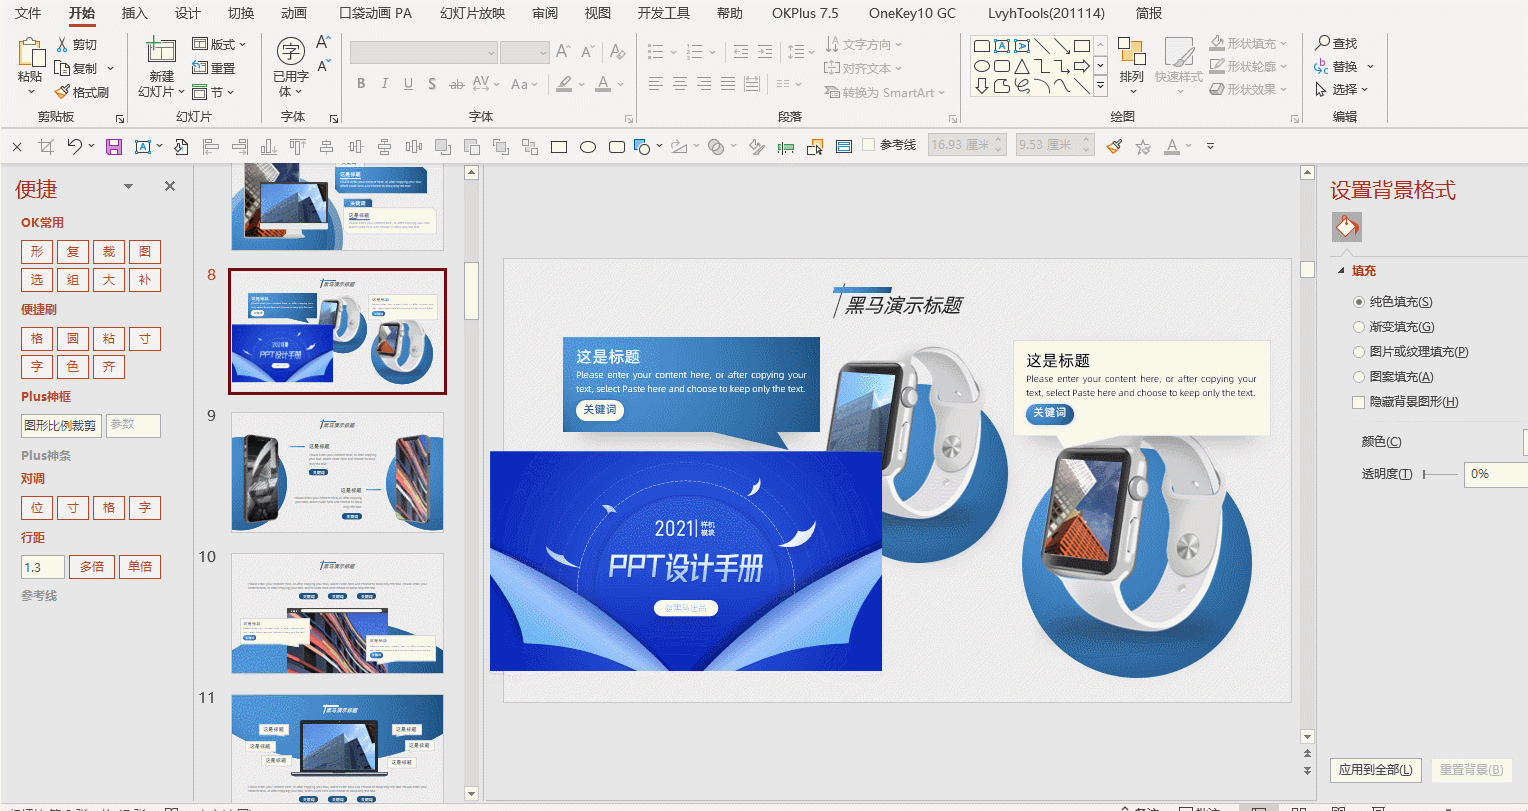Click the Format Painter (格式刷) icon
Image resolution: width=1528 pixels, height=811 pixels.
coord(62,92)
